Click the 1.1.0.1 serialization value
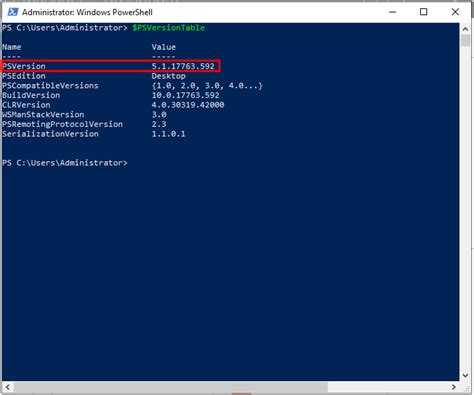This screenshot has height=395, width=474. (169, 134)
